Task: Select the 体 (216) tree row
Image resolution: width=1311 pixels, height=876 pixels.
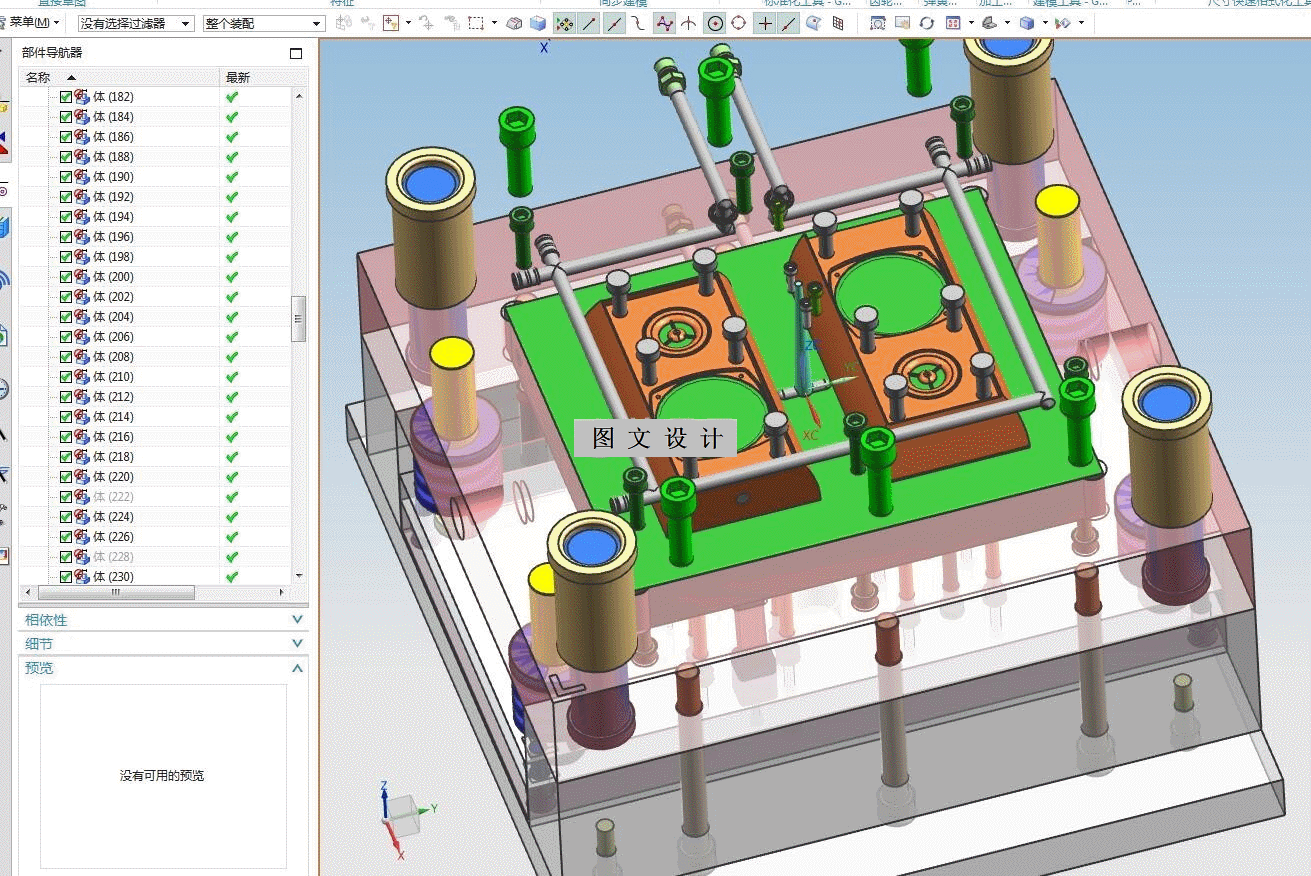Action: coord(155,437)
